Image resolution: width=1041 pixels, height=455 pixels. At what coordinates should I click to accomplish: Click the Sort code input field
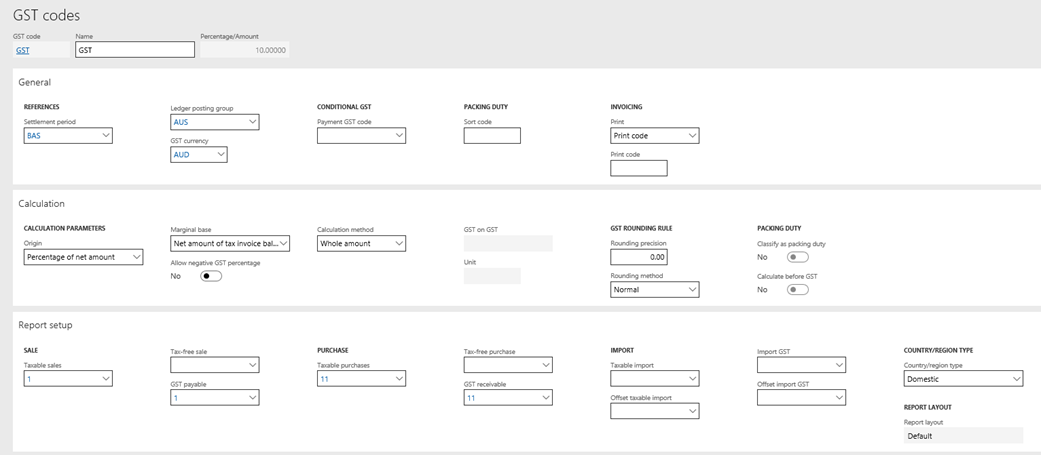(x=492, y=136)
